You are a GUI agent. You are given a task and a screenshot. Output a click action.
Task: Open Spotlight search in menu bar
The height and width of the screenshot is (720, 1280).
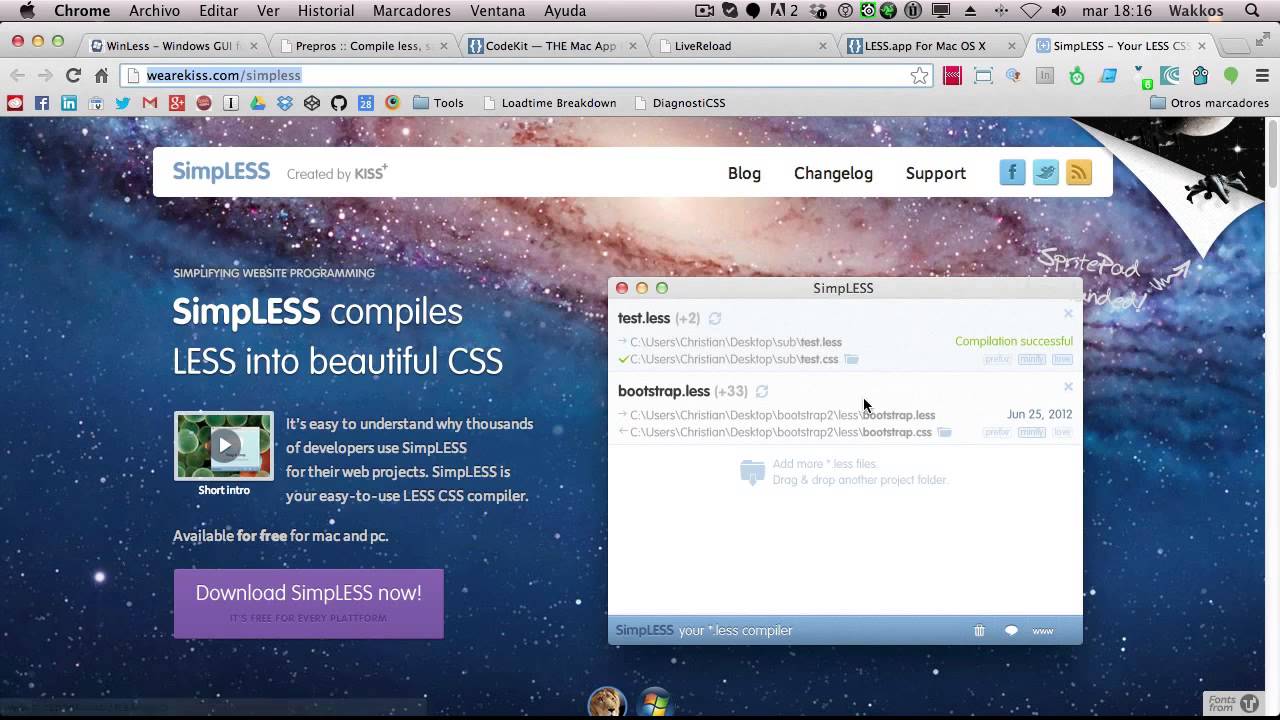click(x=1253, y=11)
